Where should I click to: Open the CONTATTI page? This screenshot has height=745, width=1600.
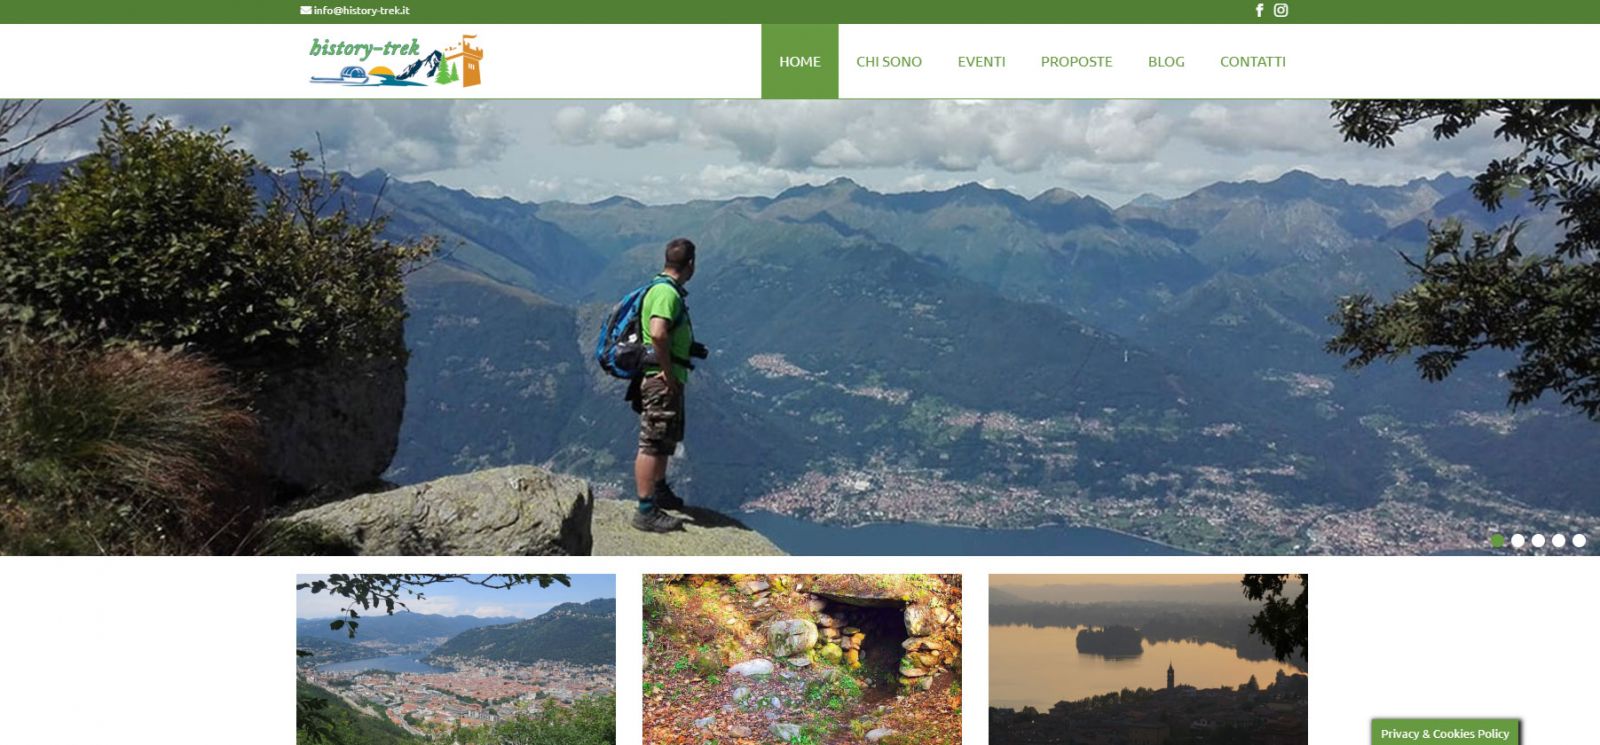[1253, 61]
